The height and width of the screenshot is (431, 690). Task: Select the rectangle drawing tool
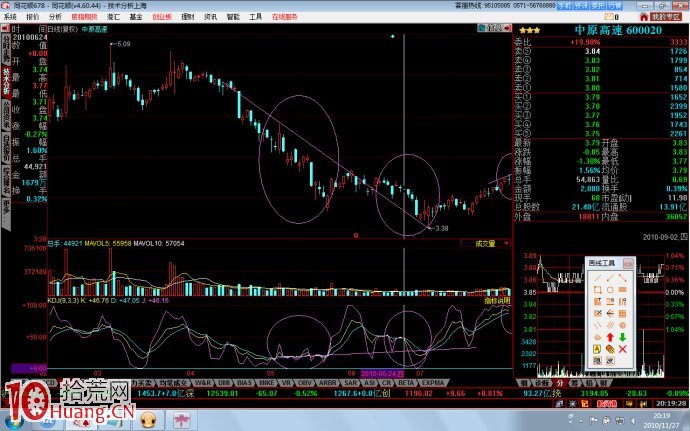click(x=595, y=291)
